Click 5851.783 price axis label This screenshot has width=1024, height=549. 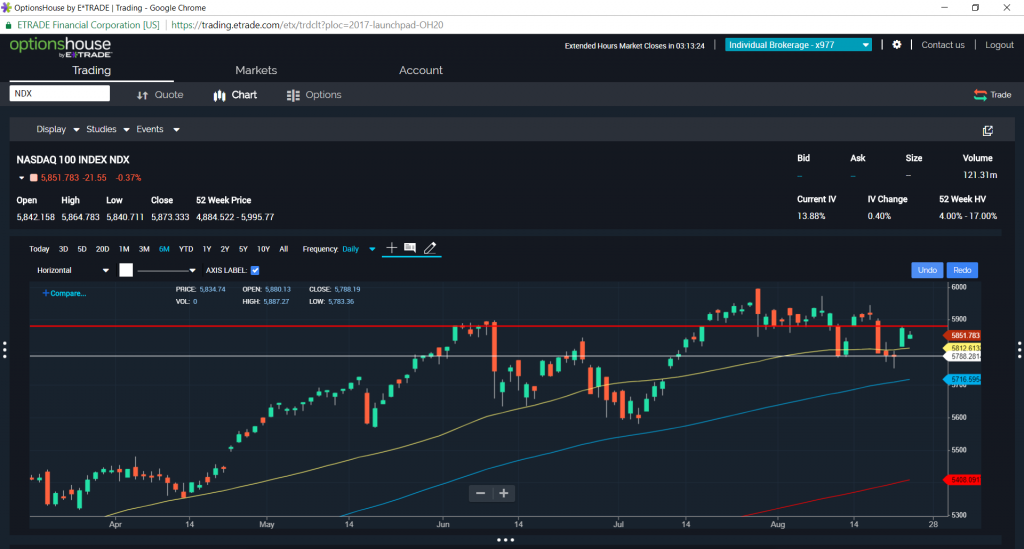click(962, 336)
